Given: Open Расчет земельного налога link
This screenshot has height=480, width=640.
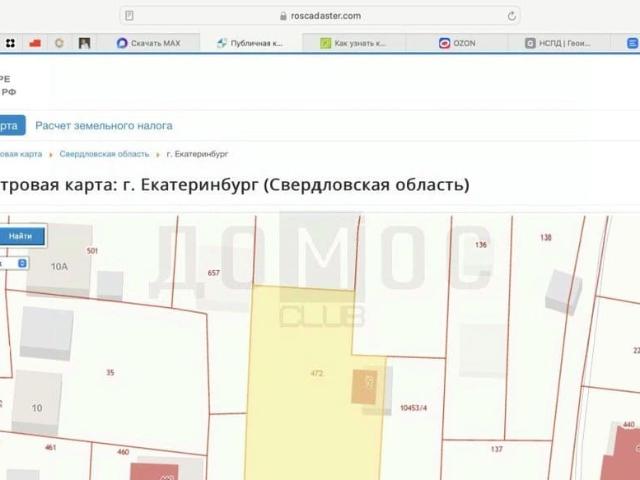Looking at the screenshot, I should tap(104, 126).
